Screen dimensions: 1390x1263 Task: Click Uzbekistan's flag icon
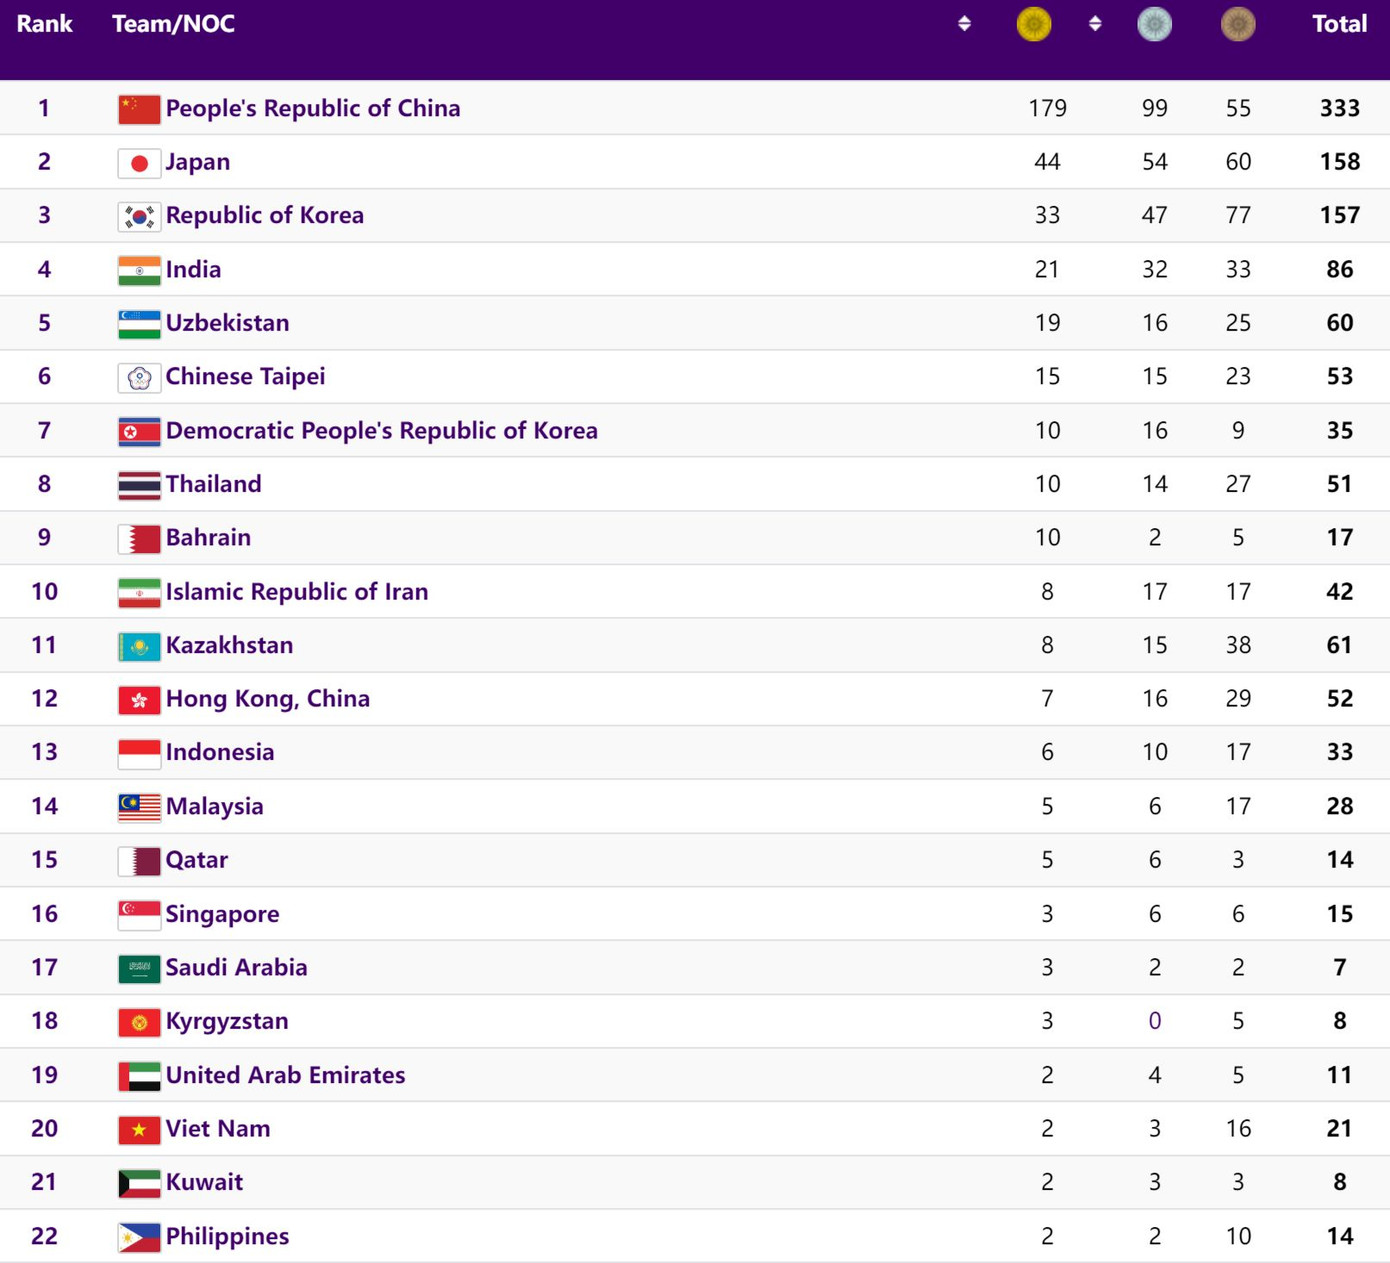[139, 323]
